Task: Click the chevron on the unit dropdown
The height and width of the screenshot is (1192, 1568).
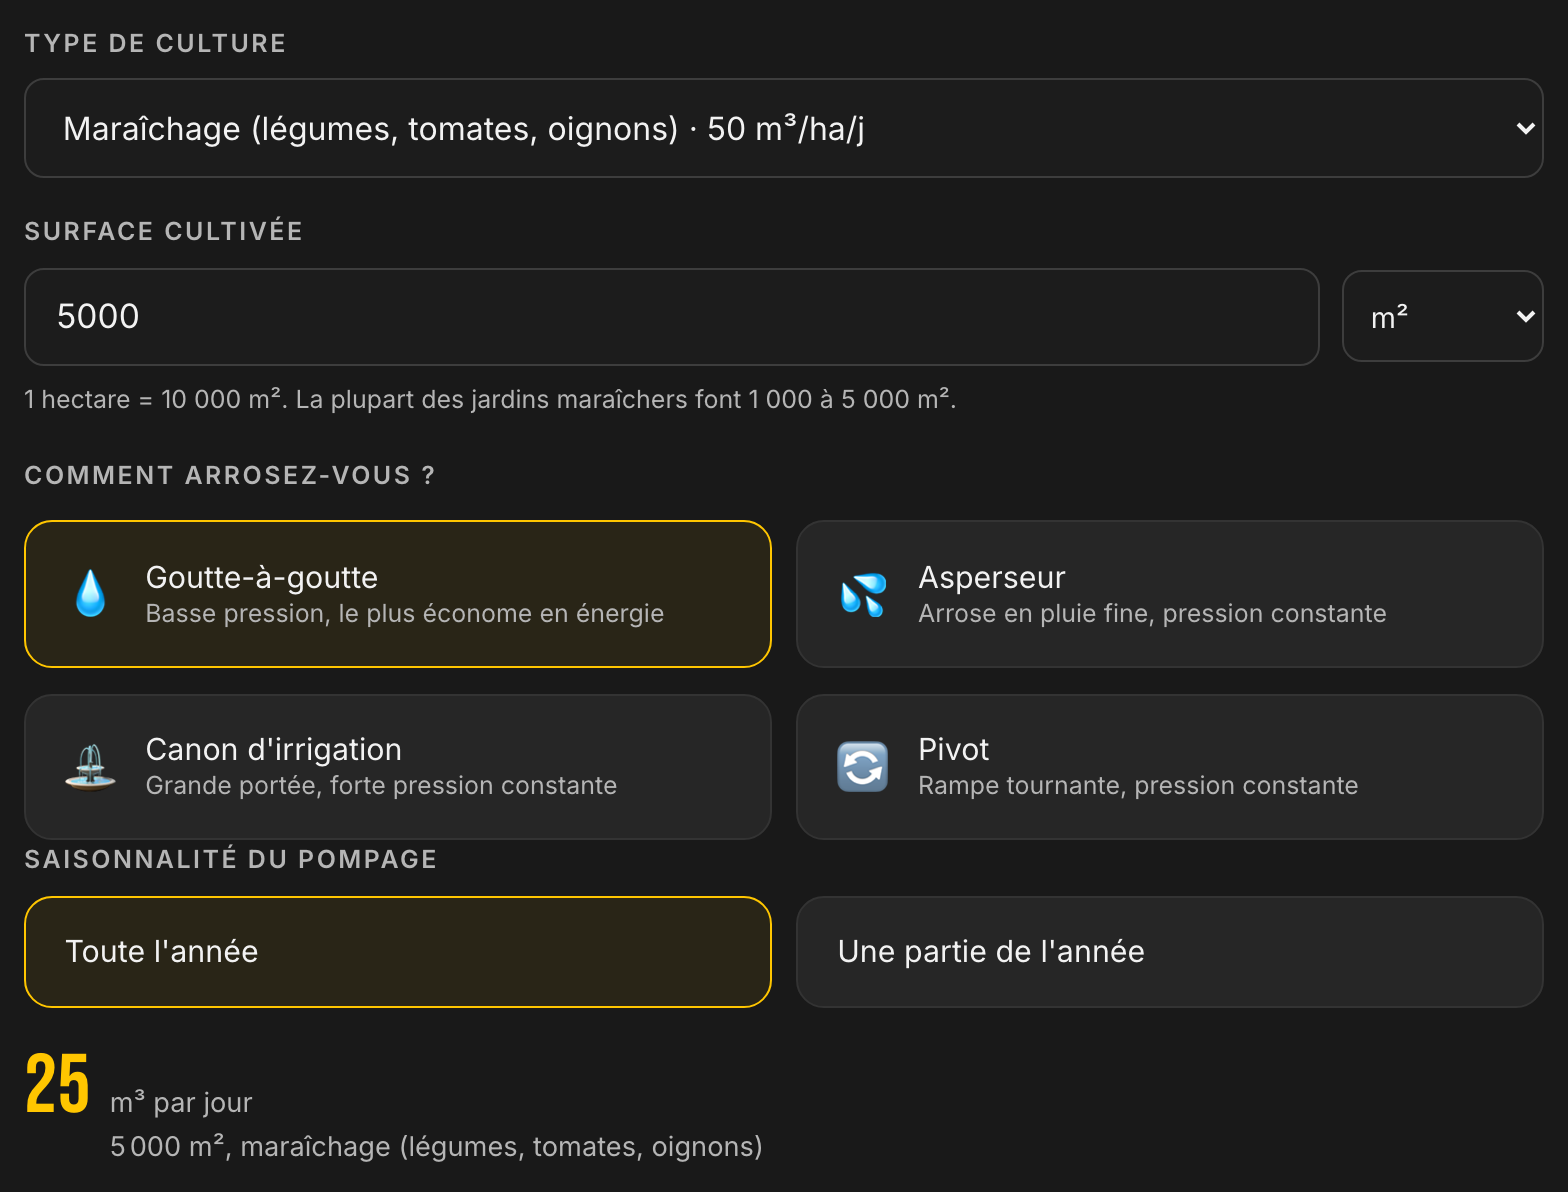Action: [1525, 316]
